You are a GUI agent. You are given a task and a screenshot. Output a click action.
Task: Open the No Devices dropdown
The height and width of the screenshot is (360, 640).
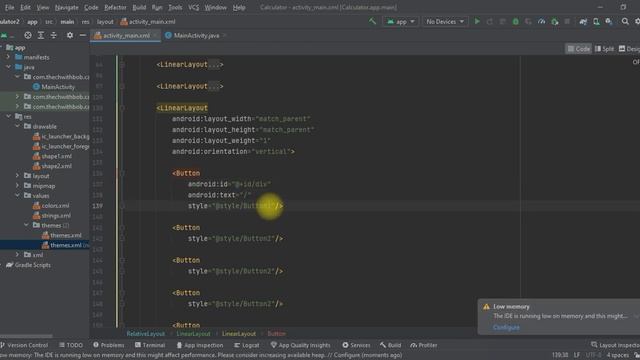pyautogui.click(x=444, y=21)
